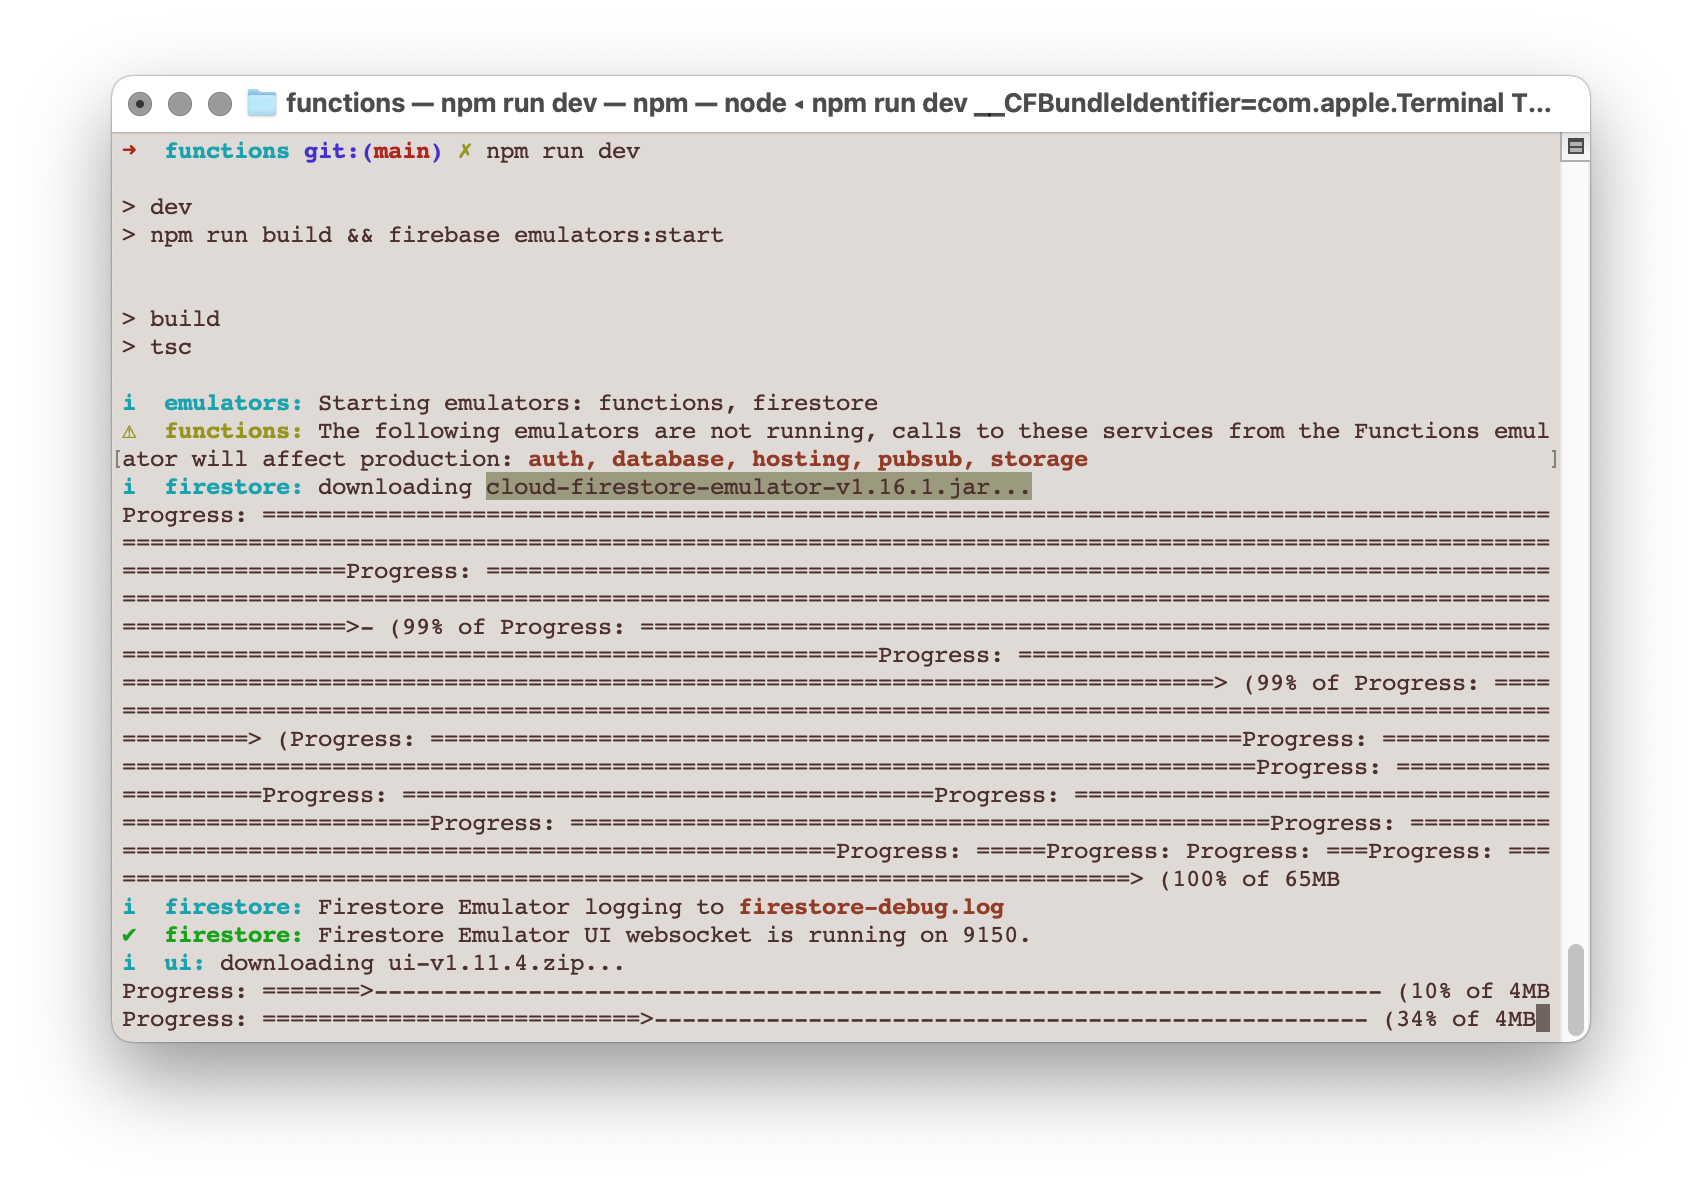
Task: Click the '> build' line
Action: (170, 319)
